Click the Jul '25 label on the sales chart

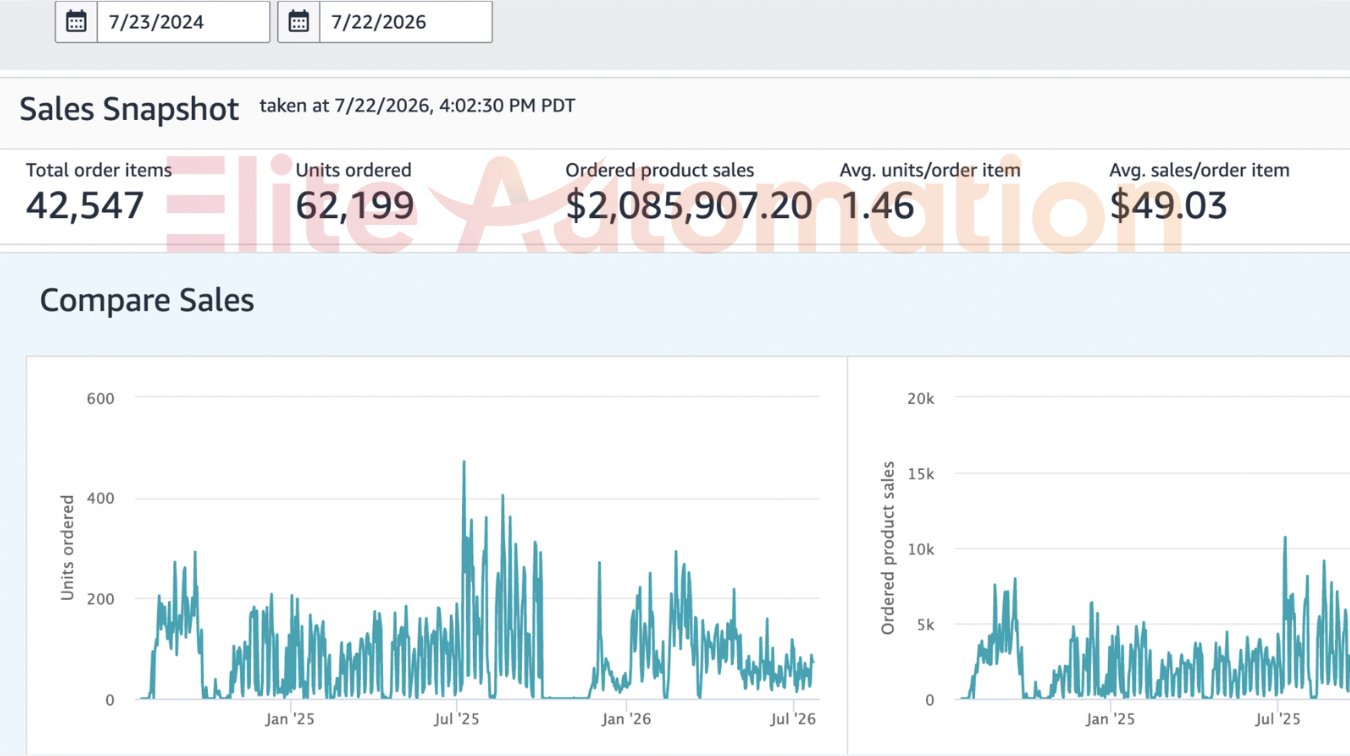[1277, 718]
